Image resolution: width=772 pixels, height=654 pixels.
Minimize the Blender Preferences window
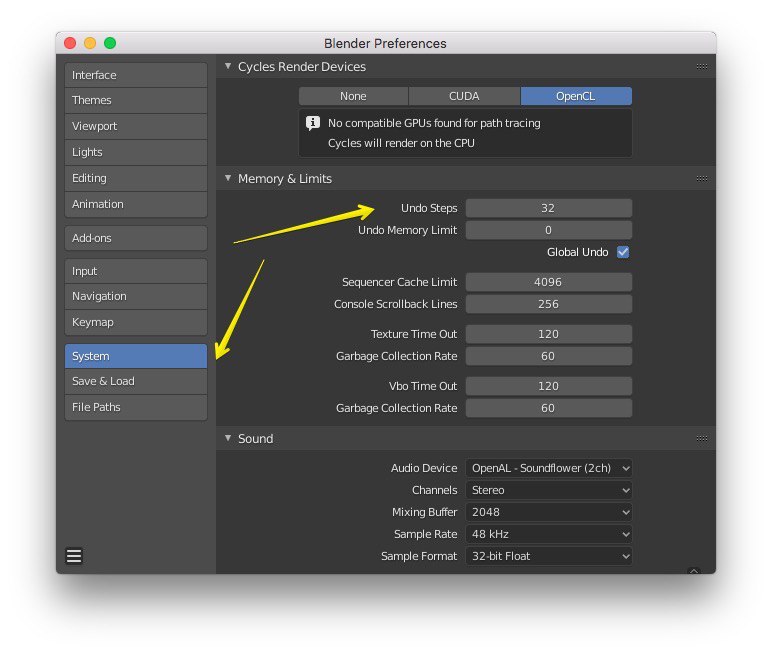coord(90,43)
